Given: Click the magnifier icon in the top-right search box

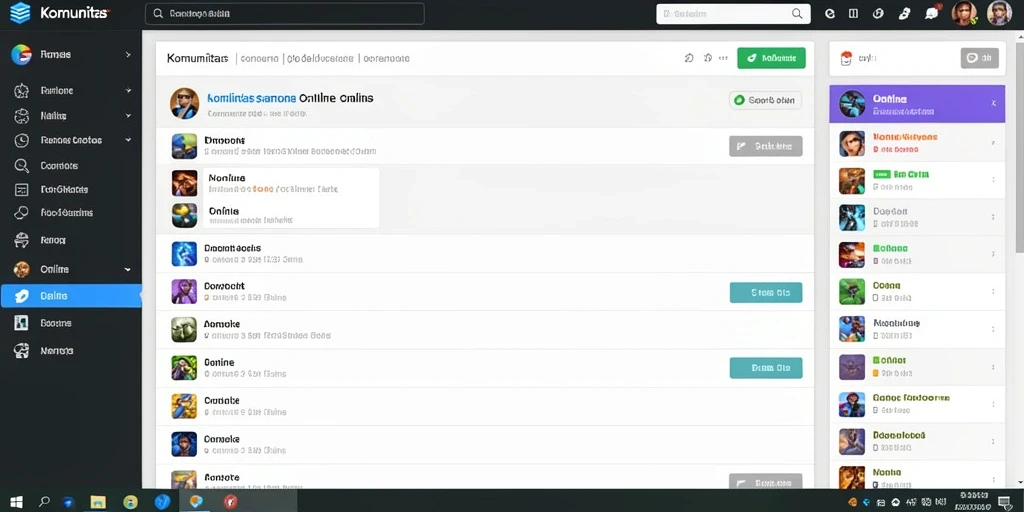Looking at the screenshot, I should tap(797, 14).
